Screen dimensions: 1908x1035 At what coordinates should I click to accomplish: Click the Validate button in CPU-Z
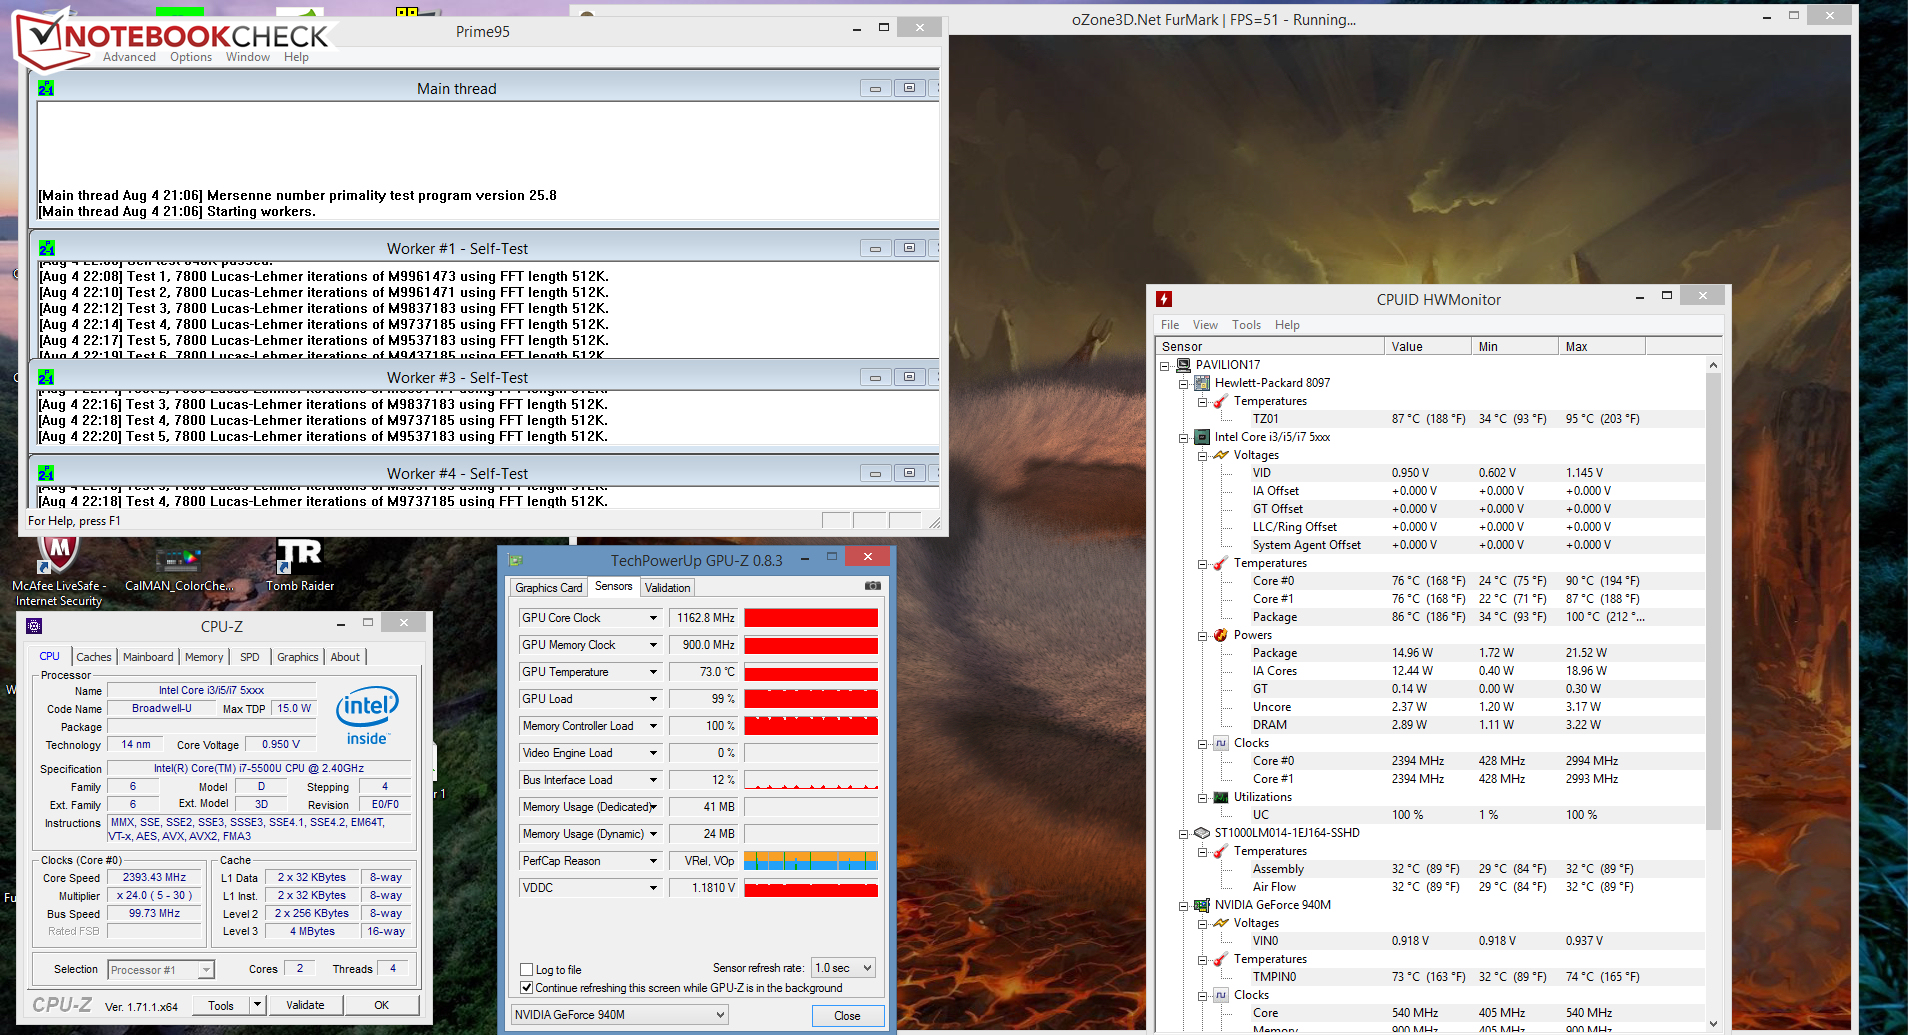pos(305,1005)
